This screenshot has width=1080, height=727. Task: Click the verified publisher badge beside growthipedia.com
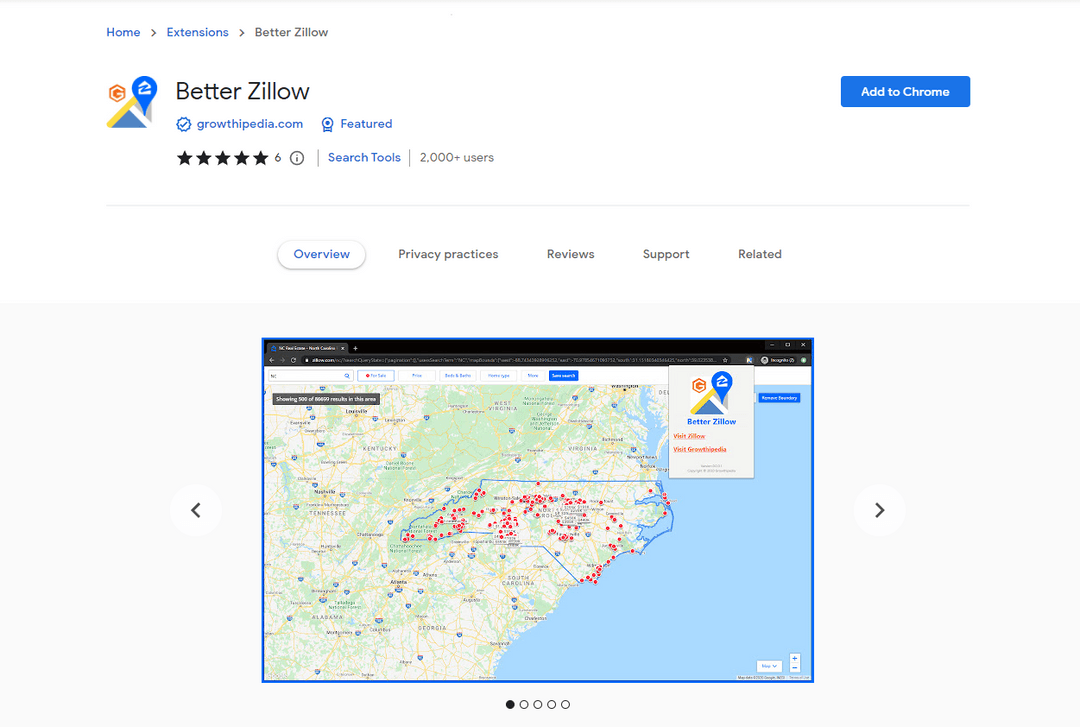point(183,124)
